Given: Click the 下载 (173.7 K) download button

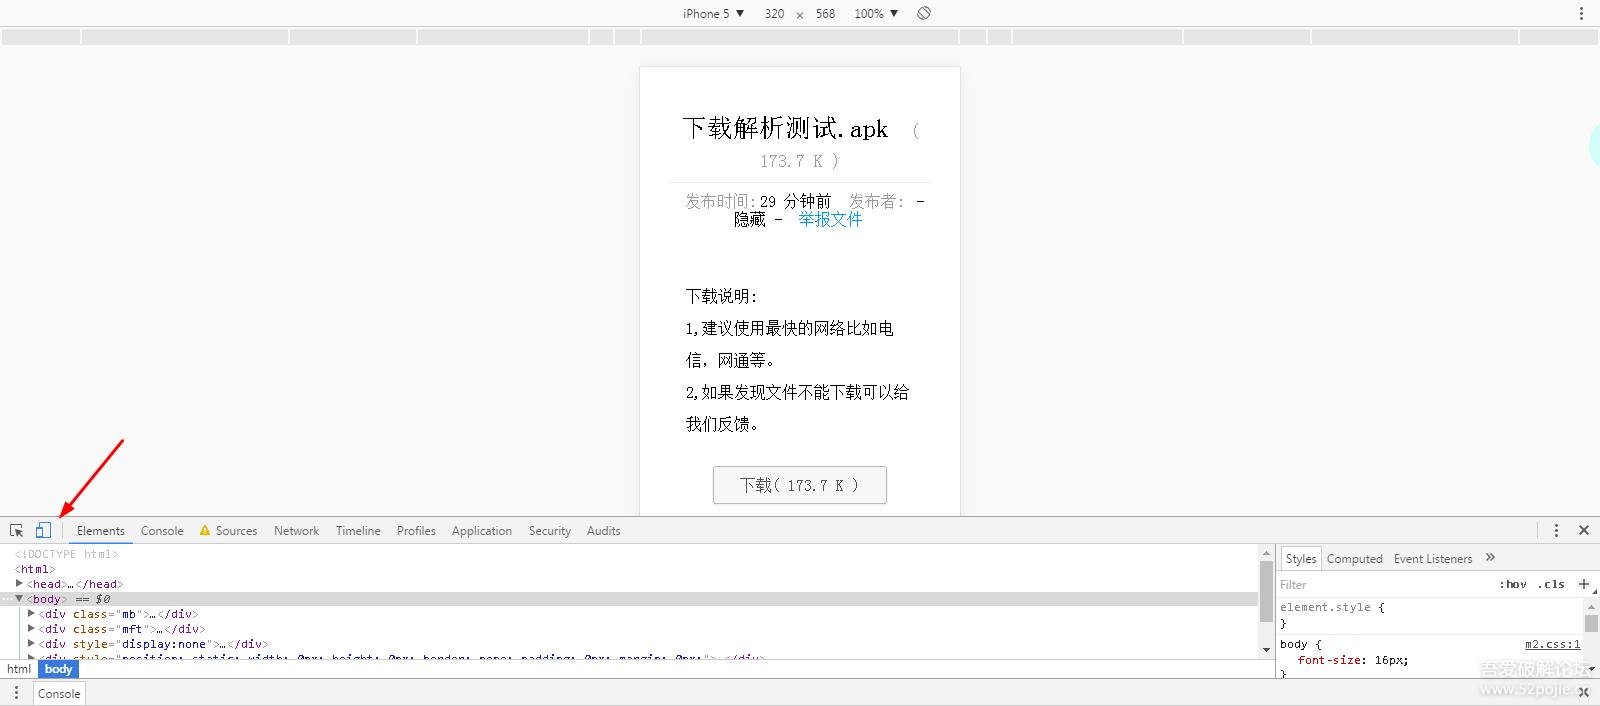Looking at the screenshot, I should tap(800, 485).
